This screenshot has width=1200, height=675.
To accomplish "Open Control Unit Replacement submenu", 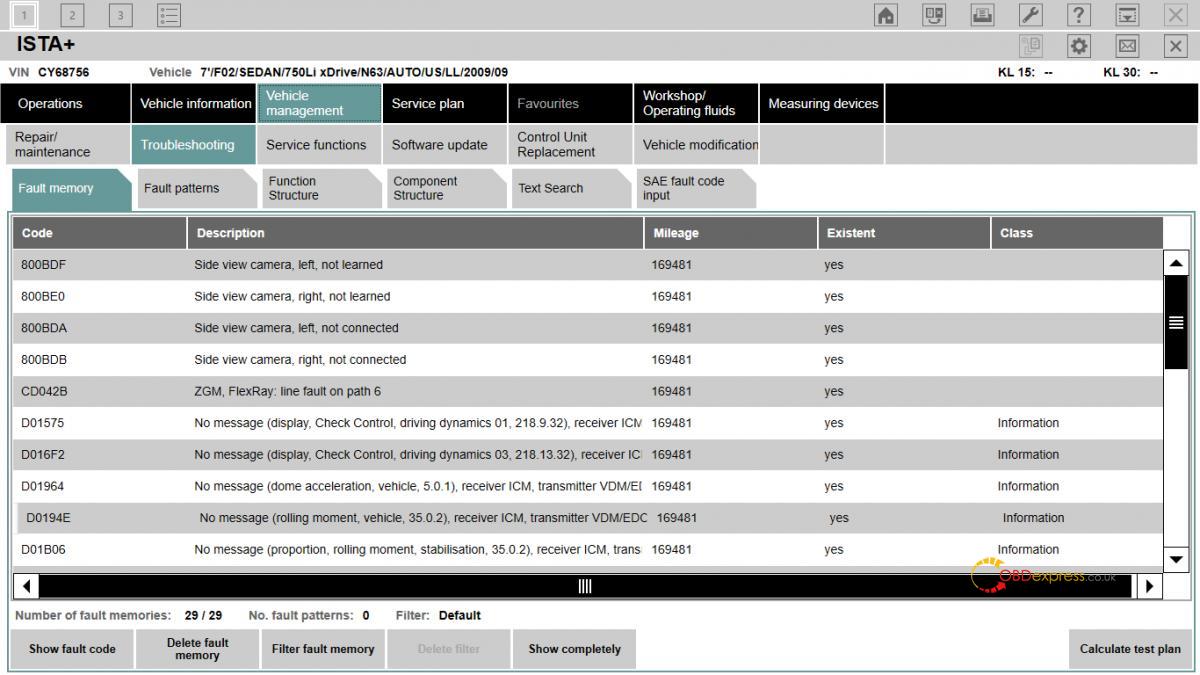I will [x=571, y=145].
